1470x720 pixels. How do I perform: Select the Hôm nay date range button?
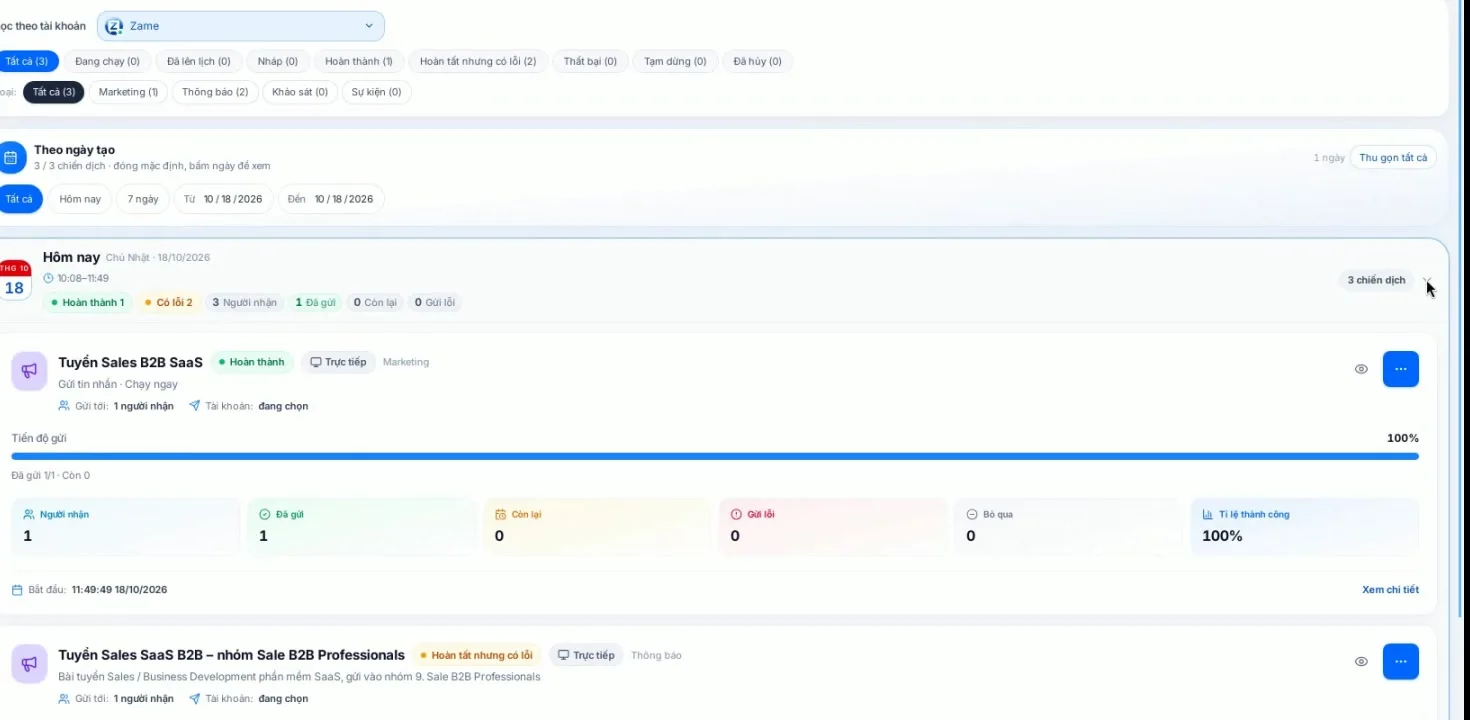click(x=80, y=199)
